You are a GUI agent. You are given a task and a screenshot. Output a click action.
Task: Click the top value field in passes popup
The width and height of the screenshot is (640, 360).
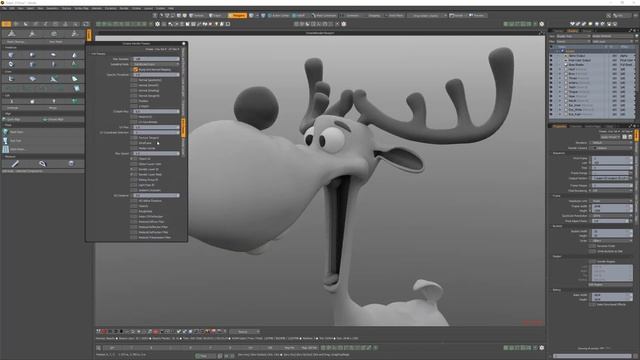point(156,59)
